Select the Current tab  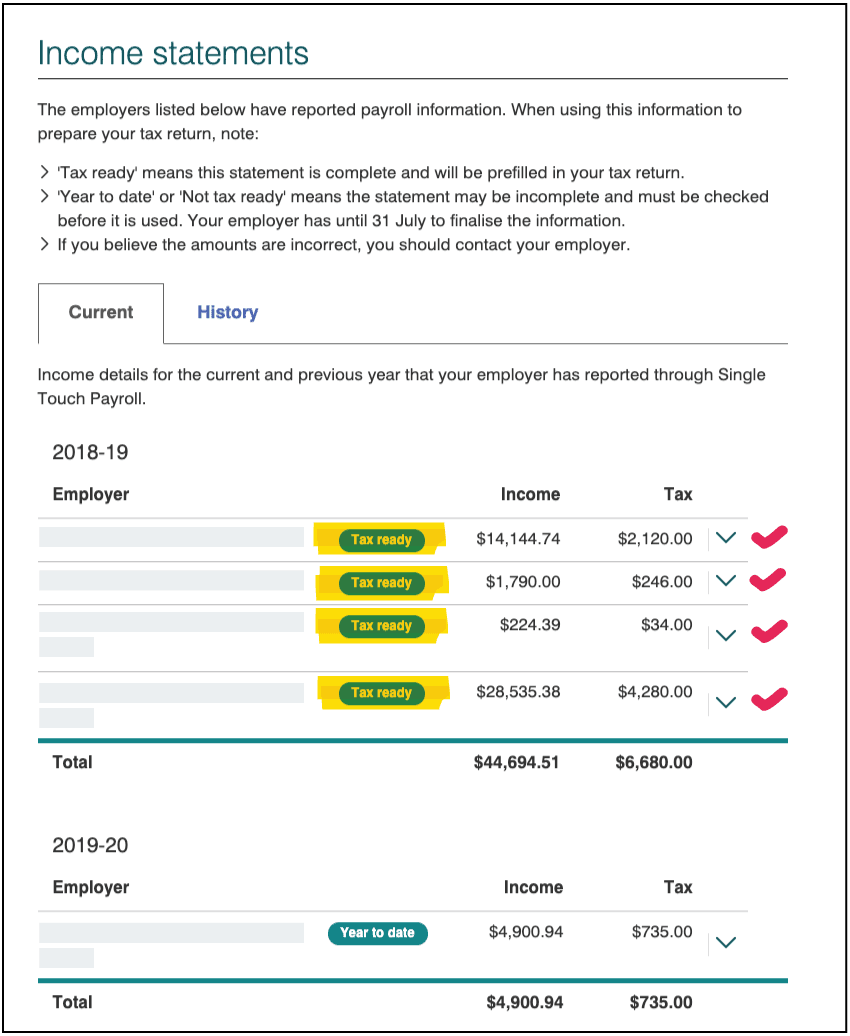[101, 312]
